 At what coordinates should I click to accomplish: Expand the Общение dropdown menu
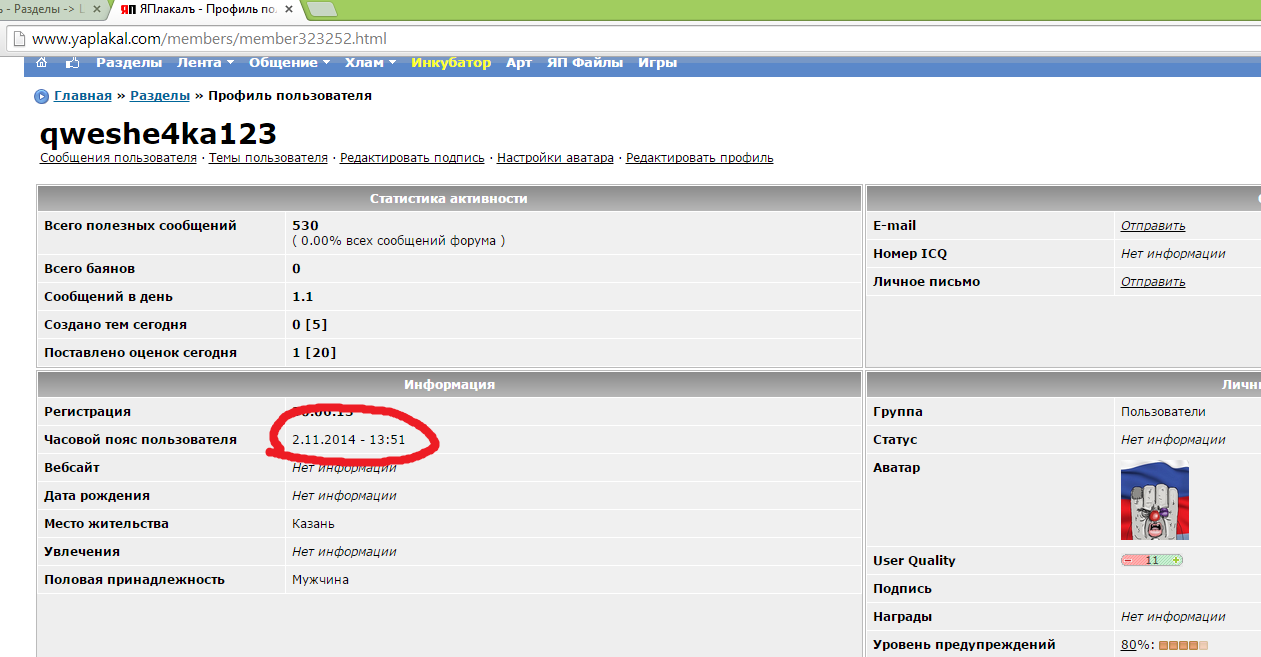(x=289, y=63)
